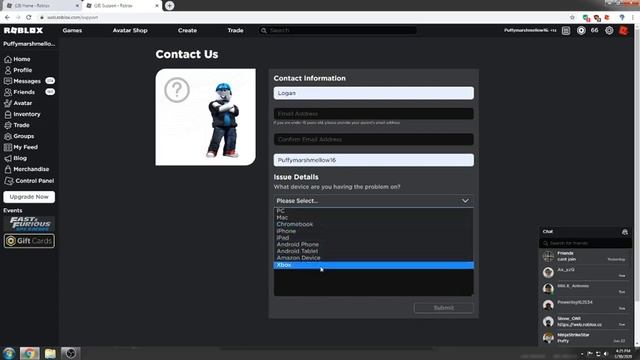The image size is (640, 360).
Task: Switch to the Support browser tab
Action: tap(122, 6)
